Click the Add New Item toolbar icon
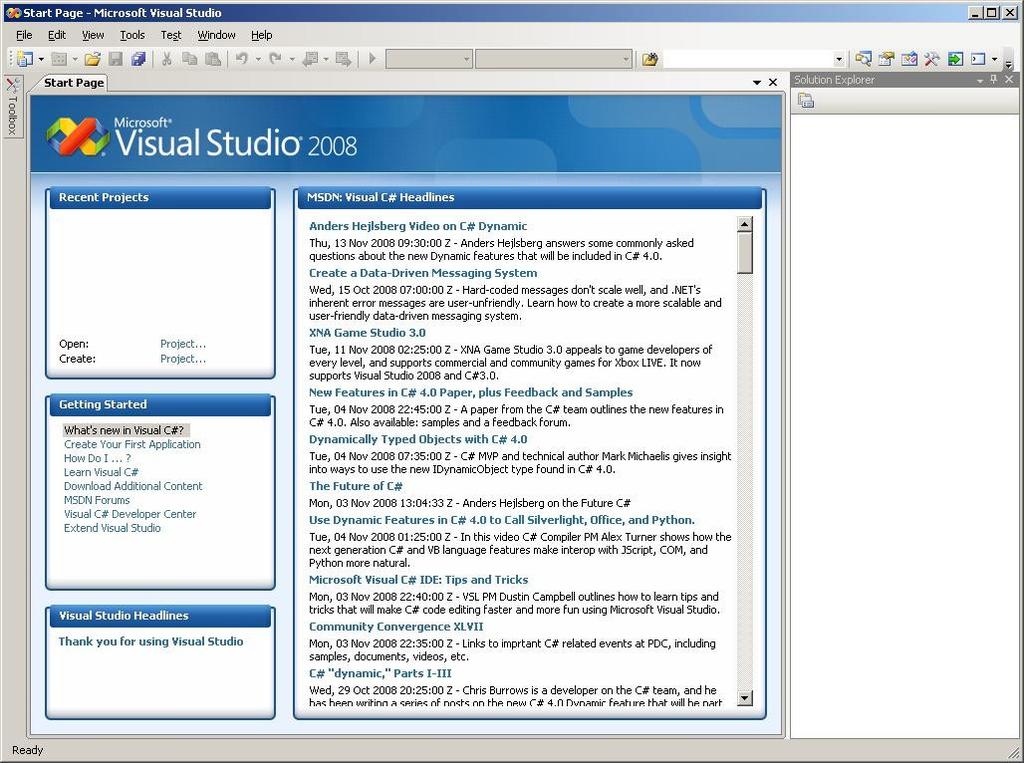The width and height of the screenshot is (1024, 763). (59, 59)
